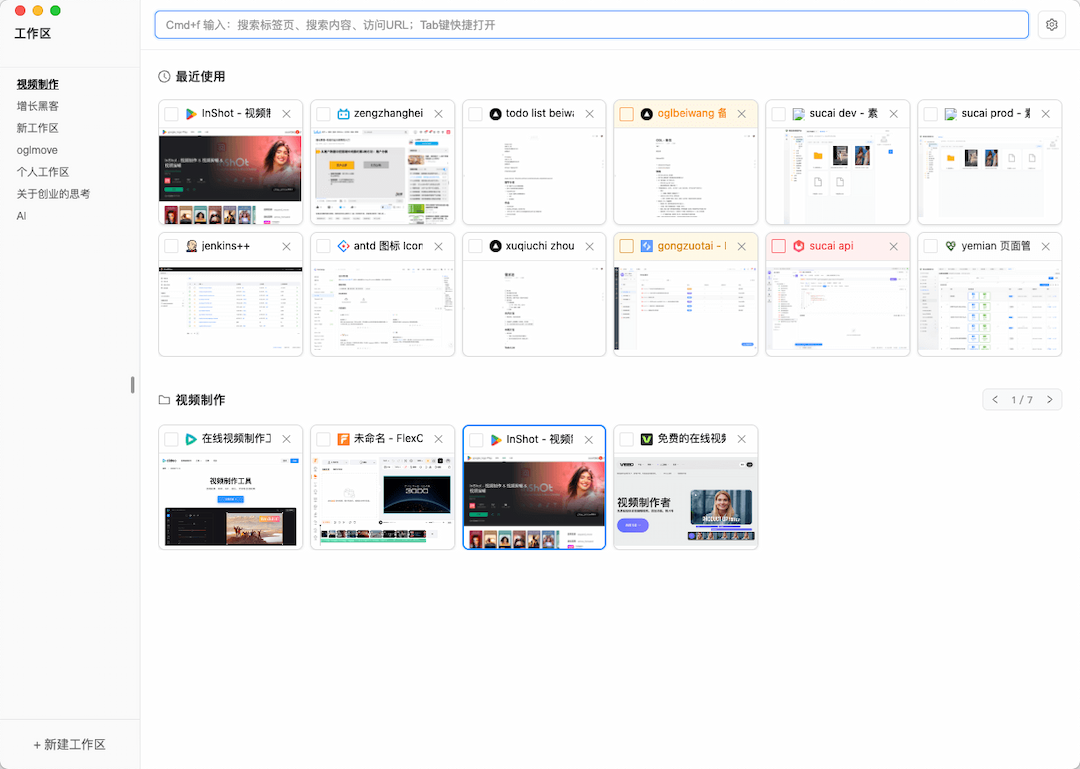Go to next page with right chevron
This screenshot has height=769, width=1080.
(x=1049, y=398)
